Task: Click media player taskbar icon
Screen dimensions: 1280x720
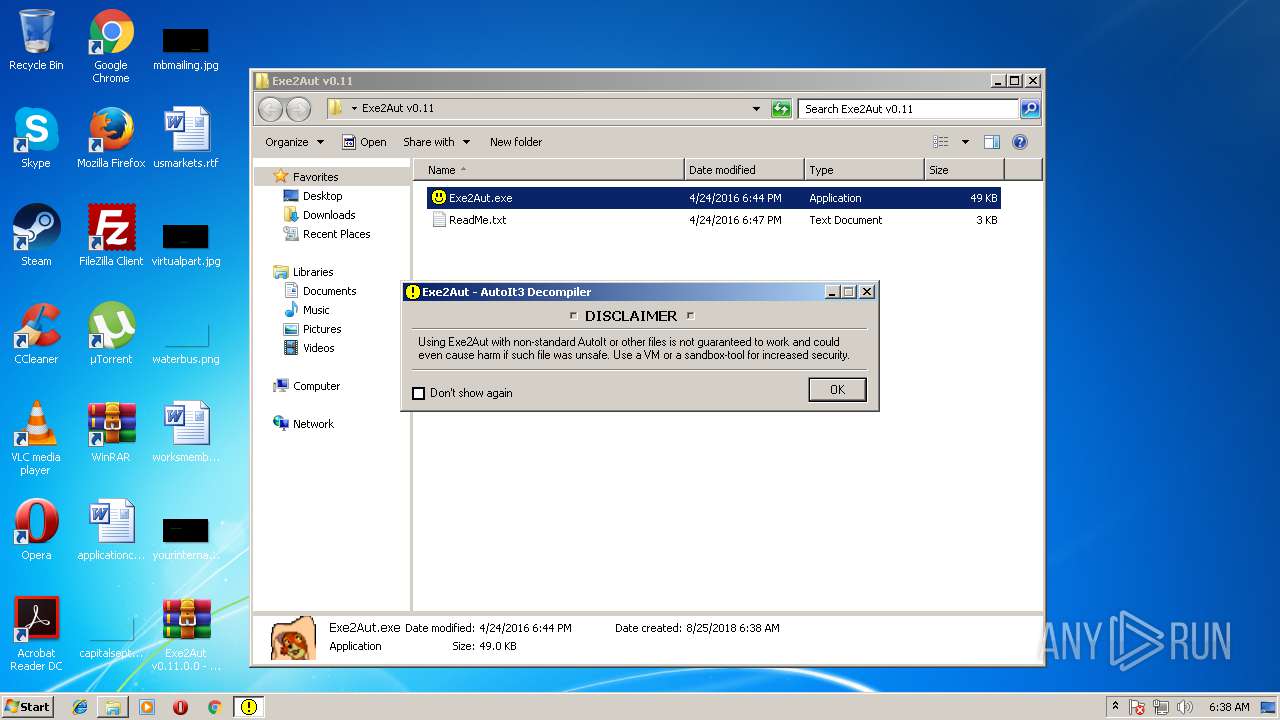Action: pos(147,707)
